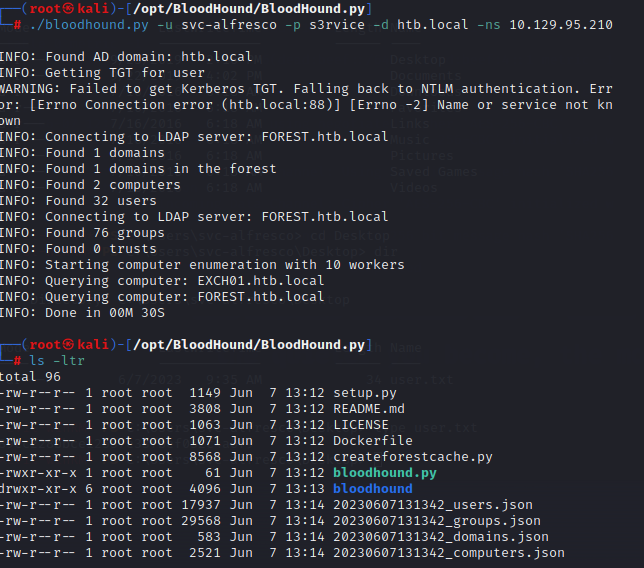This screenshot has width=644, height=568.
Task: Select the 20230607131342_domains.json file
Action: [x=441, y=537]
